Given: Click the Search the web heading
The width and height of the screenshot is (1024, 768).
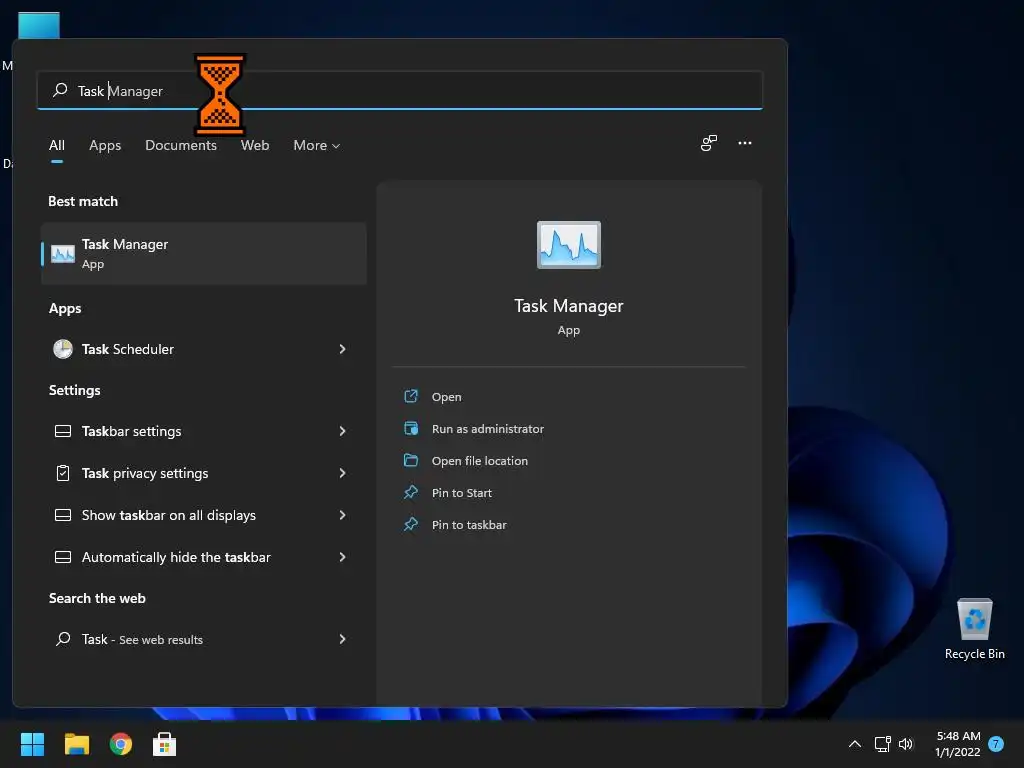Looking at the screenshot, I should (x=97, y=598).
